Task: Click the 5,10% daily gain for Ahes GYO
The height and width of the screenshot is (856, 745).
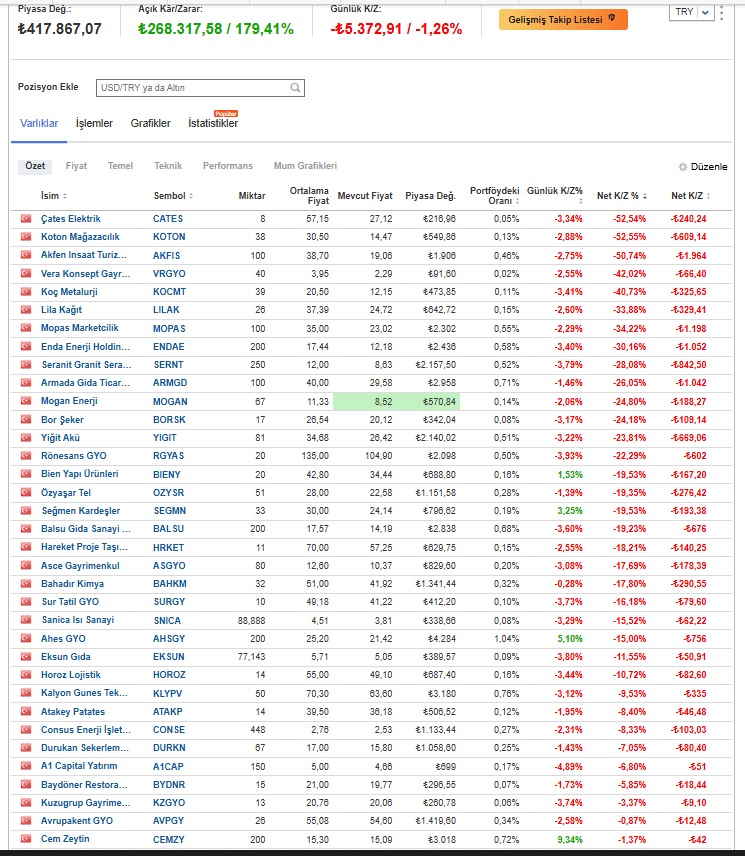Action: (570, 639)
